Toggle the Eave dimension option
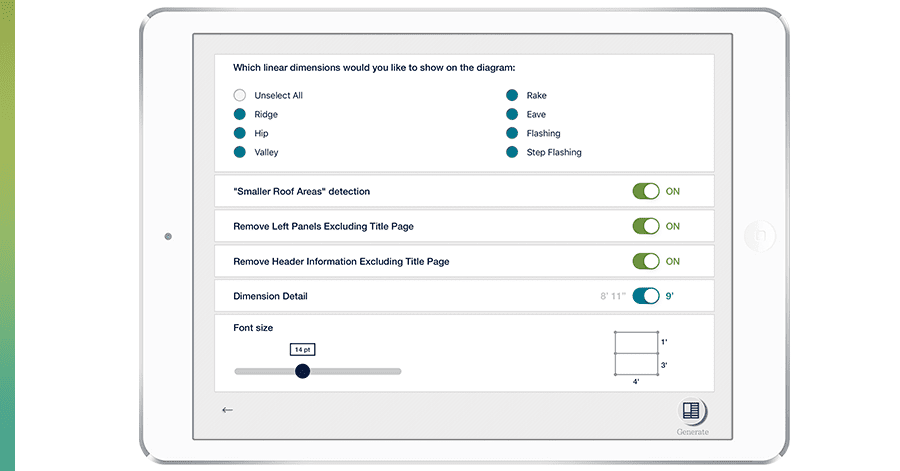This screenshot has width=900, height=471. (x=512, y=114)
